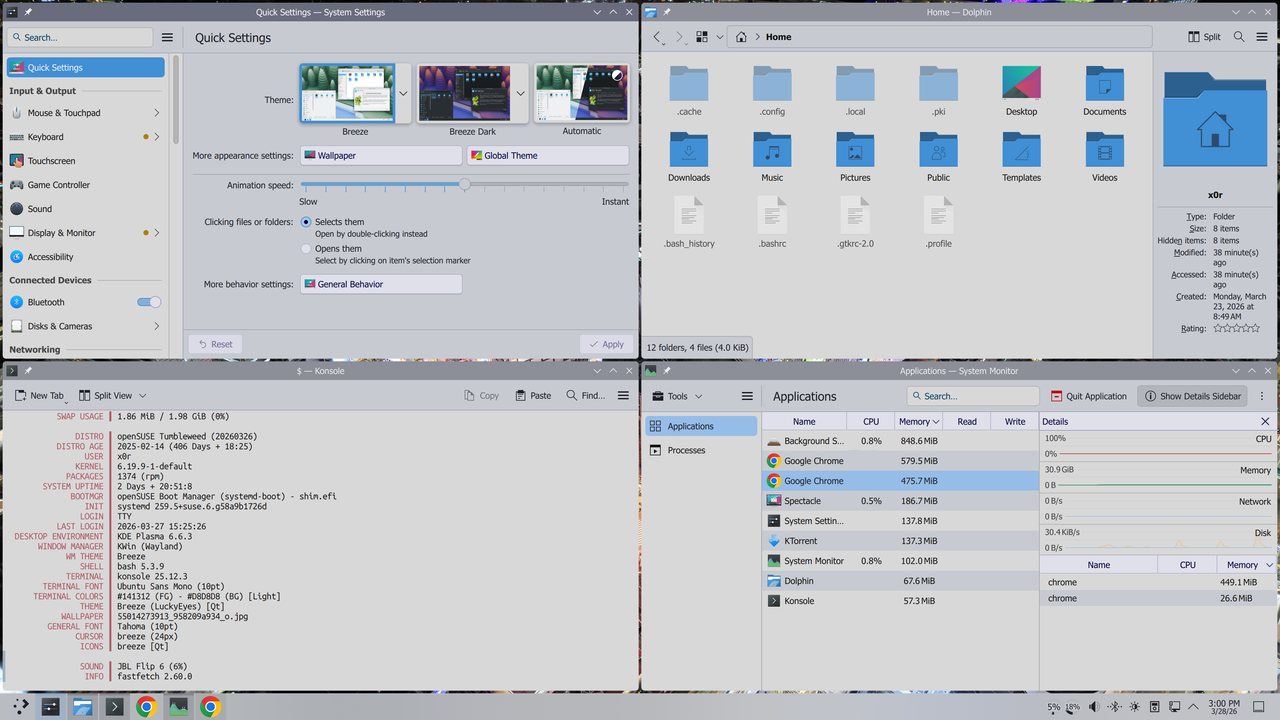Expand the Mouse & Touchpad category

(x=156, y=113)
